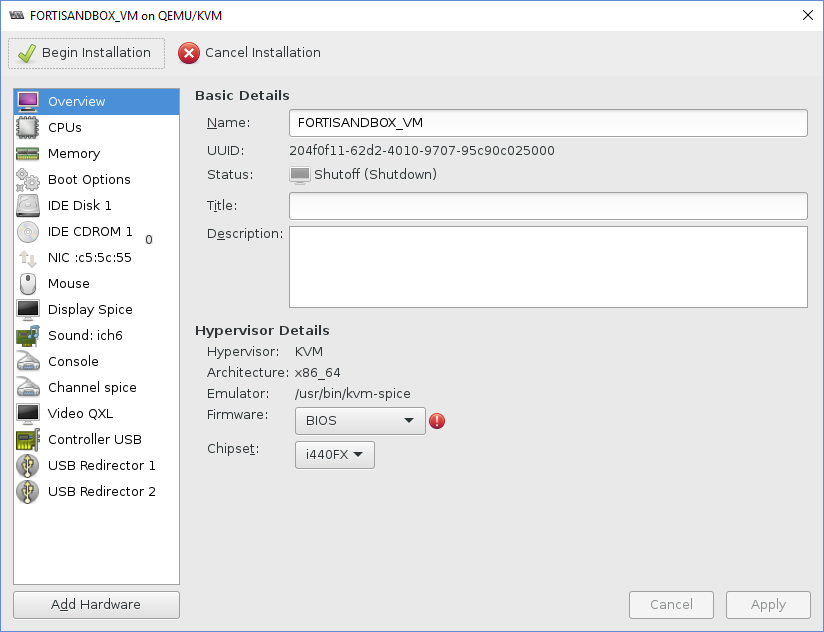Image resolution: width=824 pixels, height=632 pixels.
Task: Select the Video QXL monitor icon
Action: click(x=28, y=413)
